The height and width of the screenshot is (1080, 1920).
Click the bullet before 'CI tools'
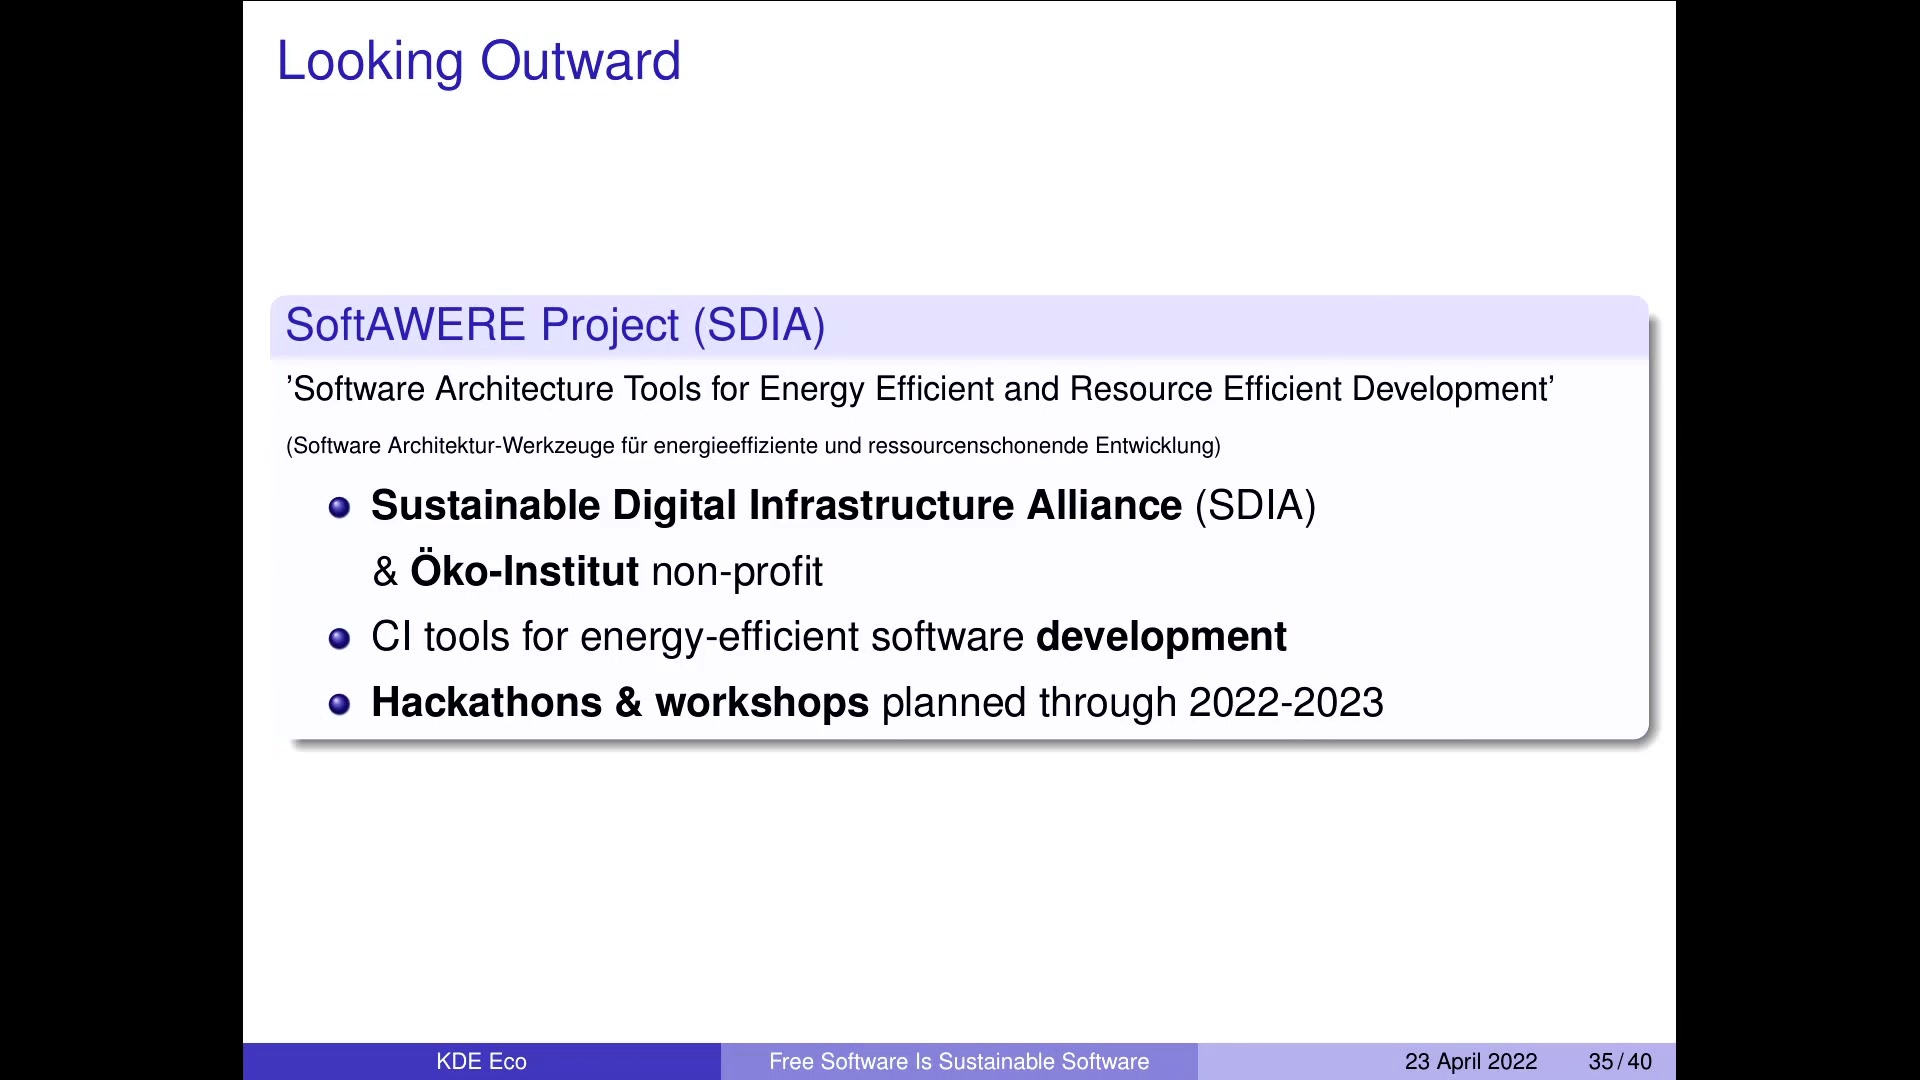[x=340, y=639]
